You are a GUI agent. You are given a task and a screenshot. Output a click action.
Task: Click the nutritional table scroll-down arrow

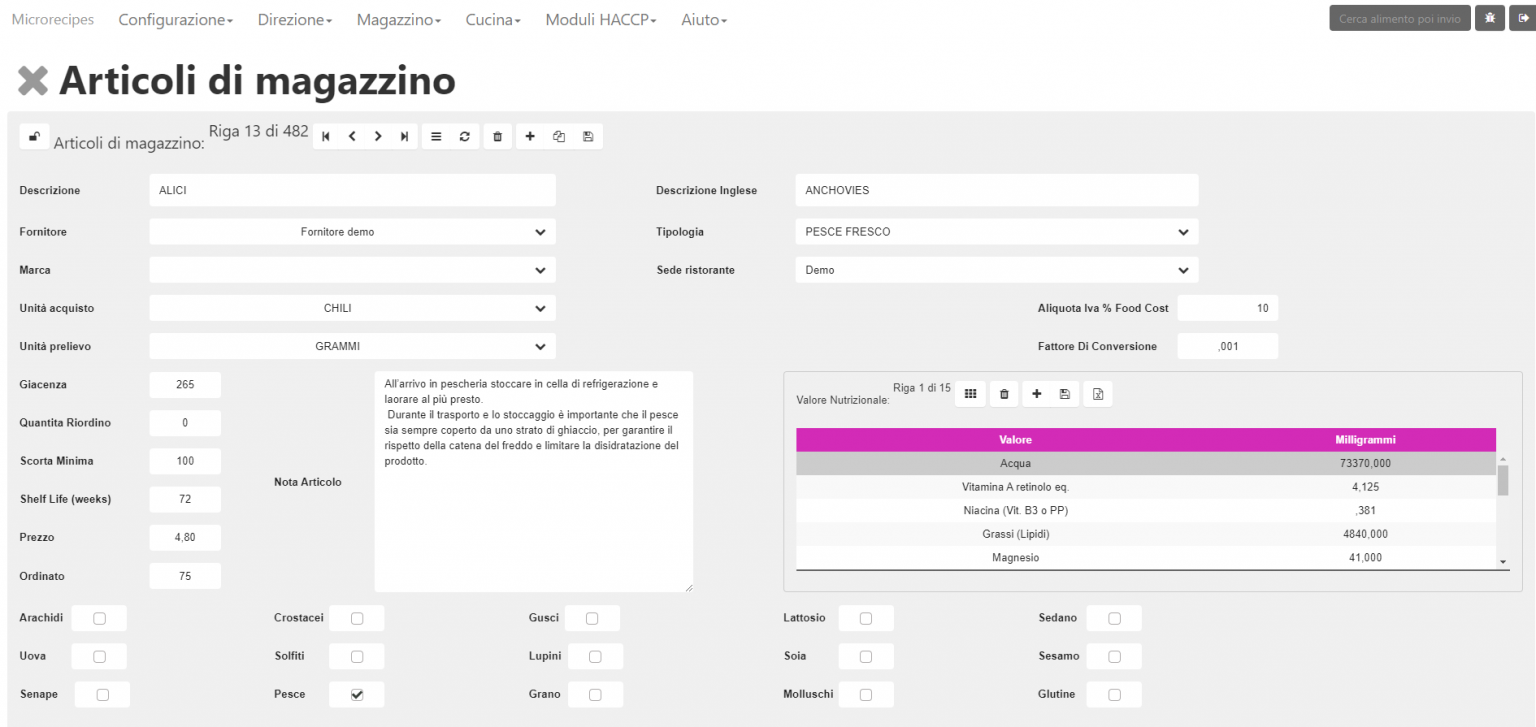point(1502,563)
